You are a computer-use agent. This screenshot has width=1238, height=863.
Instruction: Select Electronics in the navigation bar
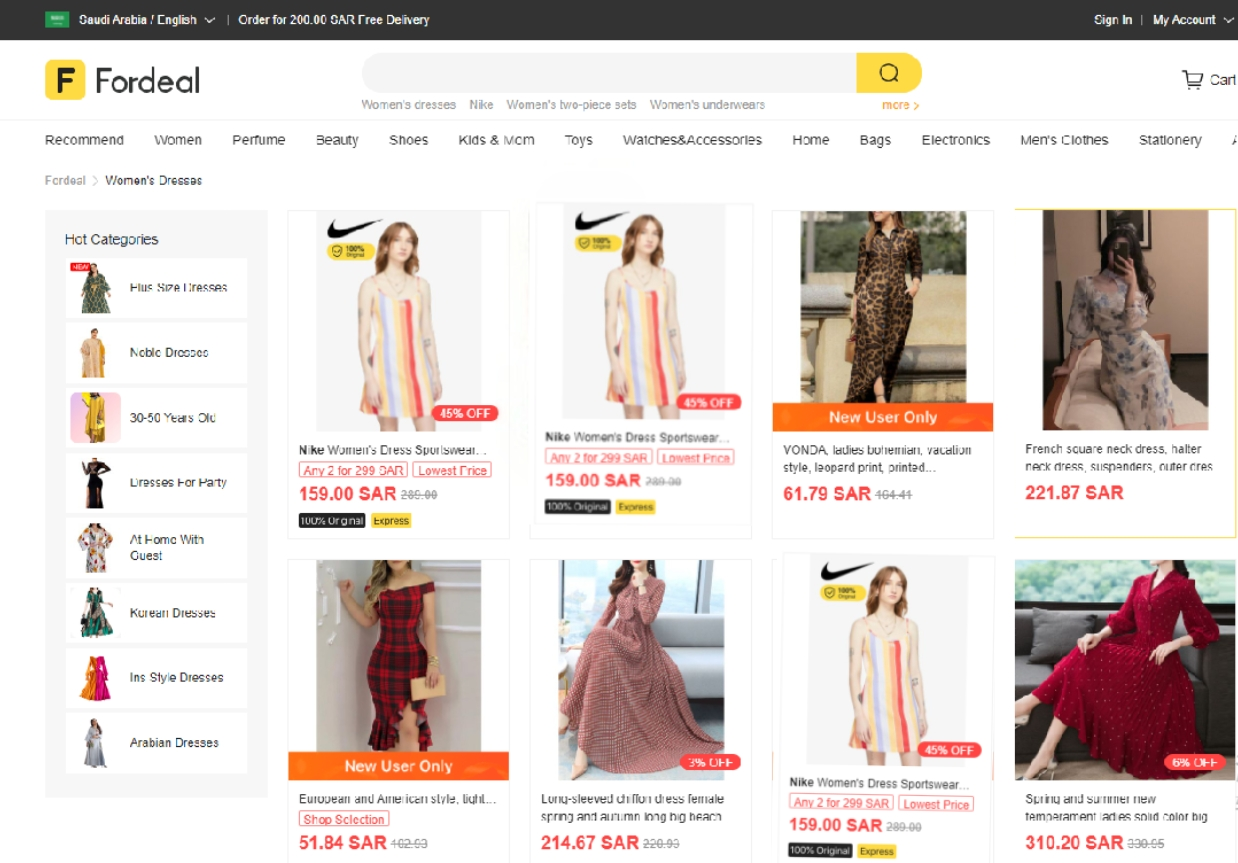pos(955,140)
